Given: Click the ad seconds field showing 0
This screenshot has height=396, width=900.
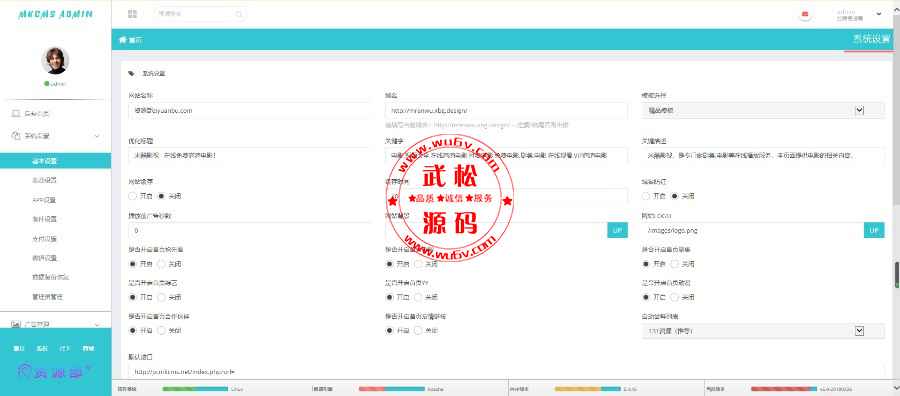Looking at the screenshot, I should coord(250,230).
